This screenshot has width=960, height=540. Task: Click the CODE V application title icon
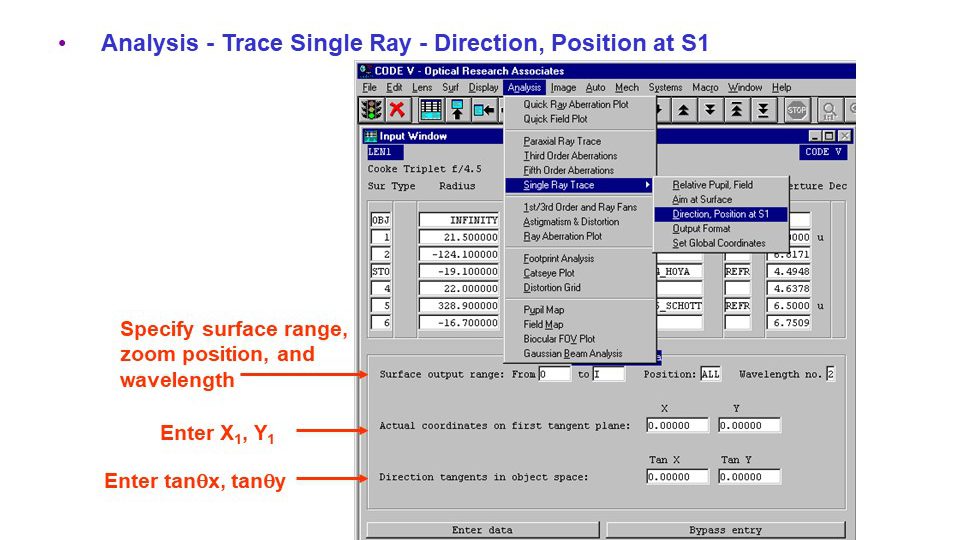tap(366, 70)
